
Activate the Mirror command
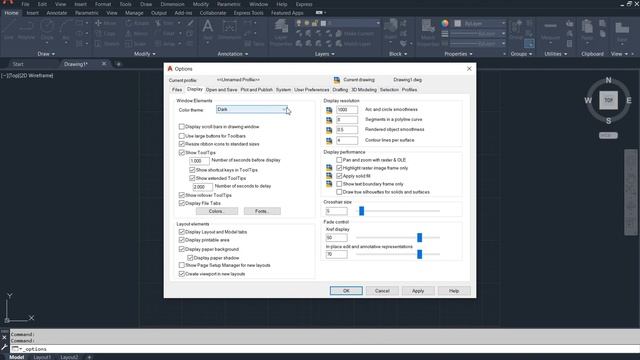(137, 33)
